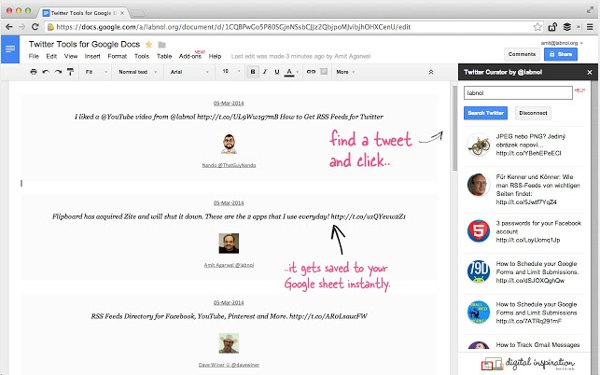
Task: Open the Format menu
Action: click(117, 56)
